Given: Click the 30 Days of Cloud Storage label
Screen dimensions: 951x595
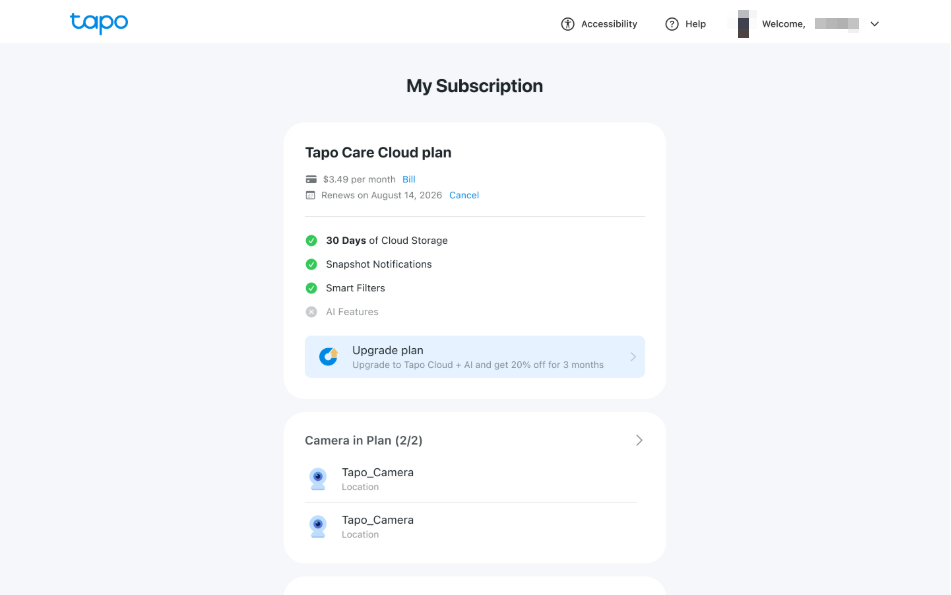Looking at the screenshot, I should (x=386, y=241).
